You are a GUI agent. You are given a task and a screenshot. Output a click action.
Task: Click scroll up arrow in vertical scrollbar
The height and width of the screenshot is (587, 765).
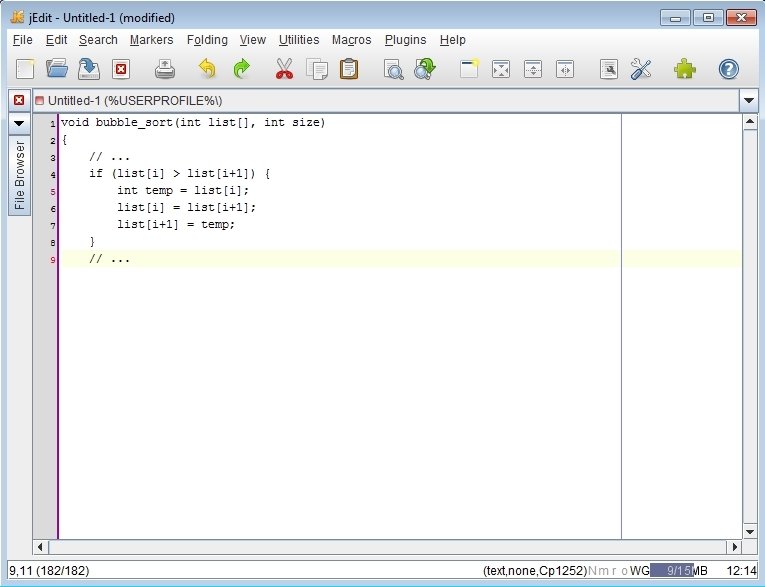point(750,121)
